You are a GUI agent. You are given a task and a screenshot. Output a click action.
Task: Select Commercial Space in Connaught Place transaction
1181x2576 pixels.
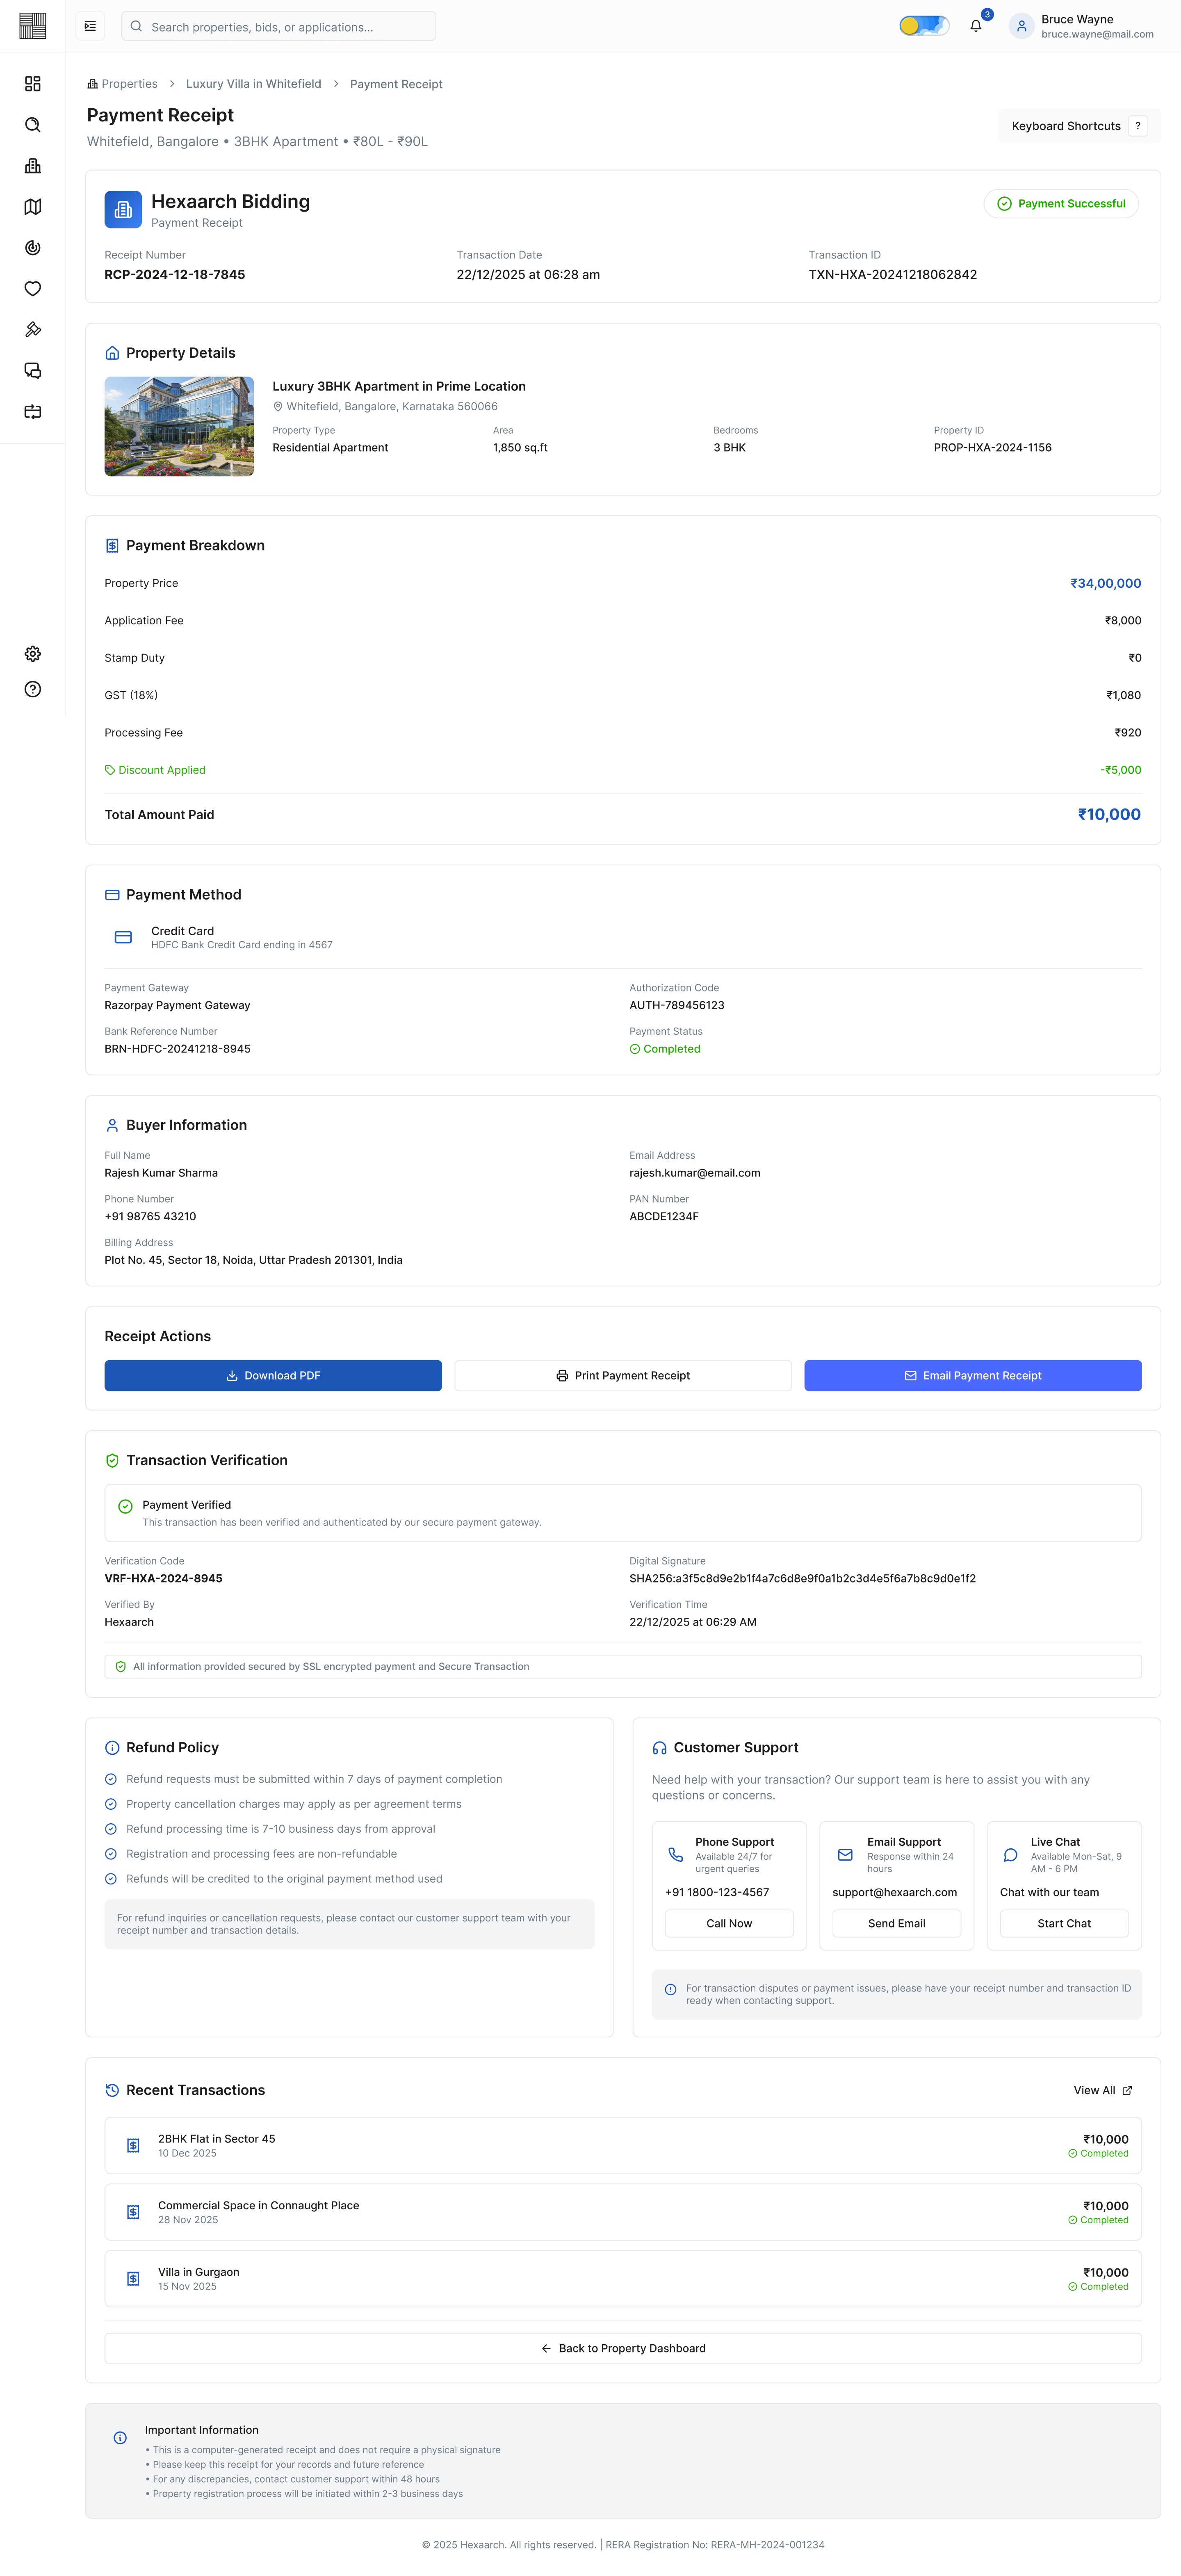click(623, 2213)
